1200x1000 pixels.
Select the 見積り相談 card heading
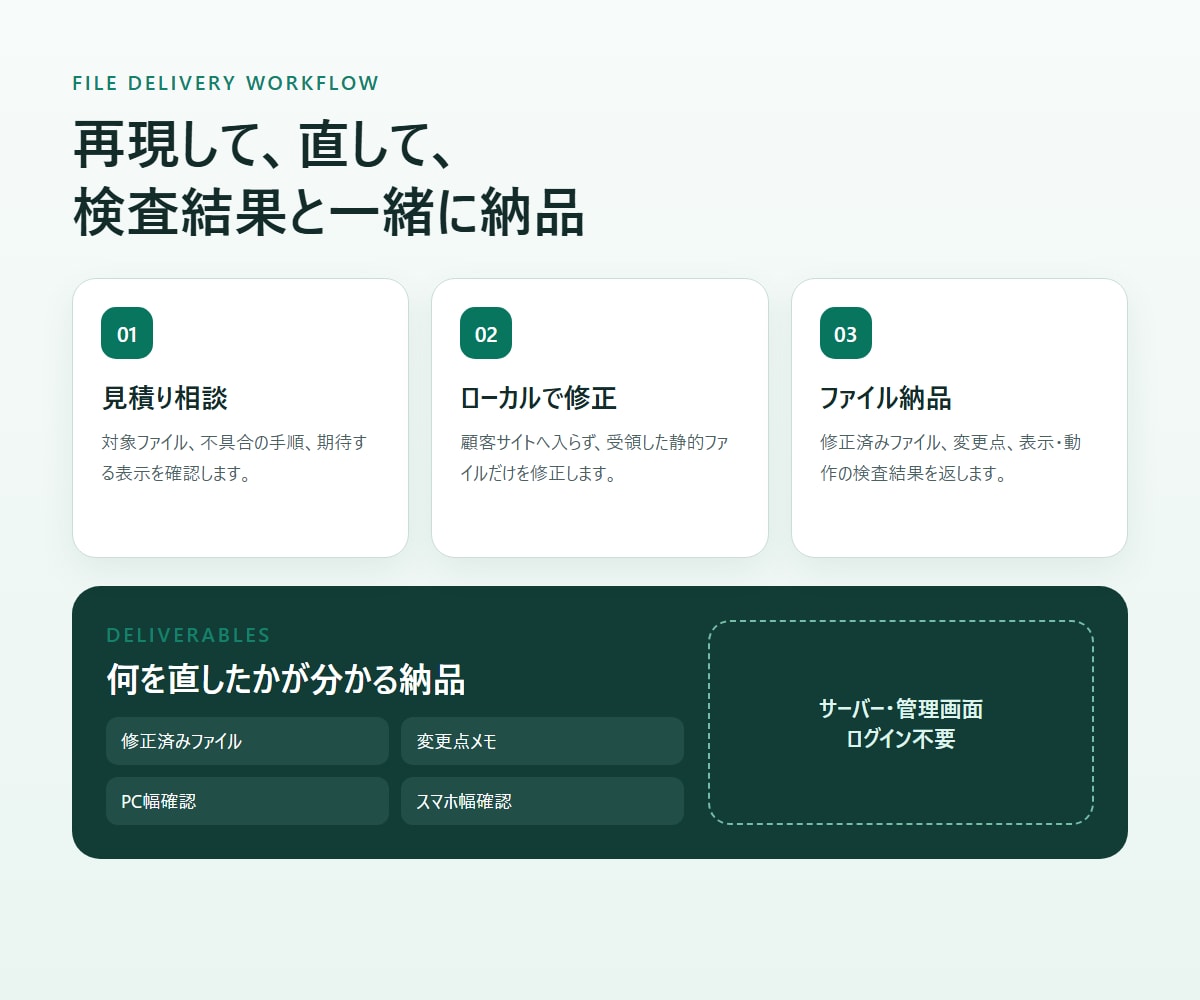165,398
